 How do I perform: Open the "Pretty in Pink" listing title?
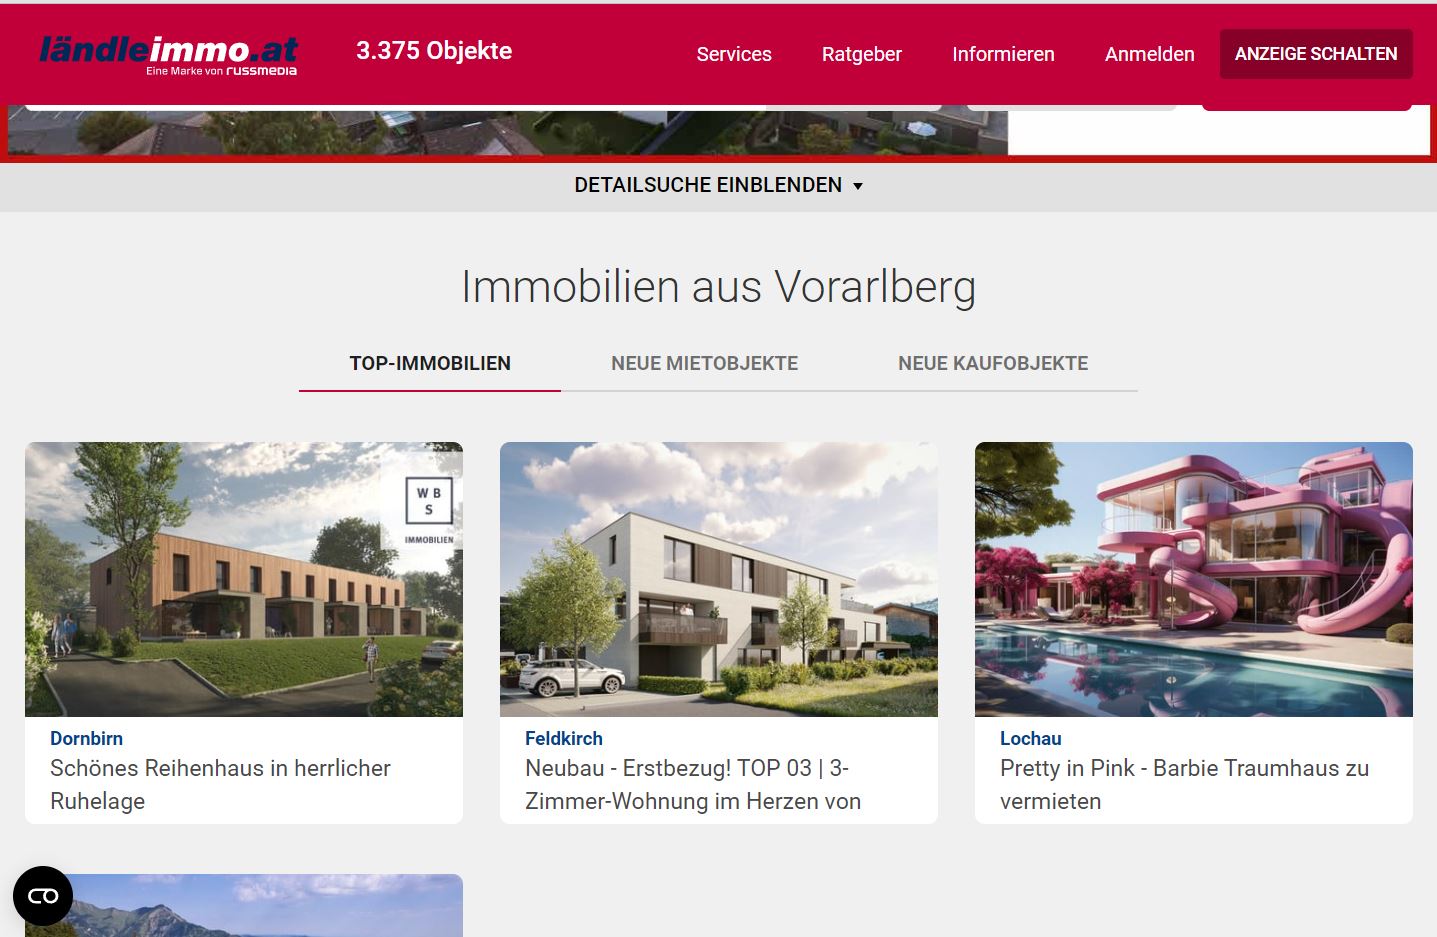[1184, 784]
